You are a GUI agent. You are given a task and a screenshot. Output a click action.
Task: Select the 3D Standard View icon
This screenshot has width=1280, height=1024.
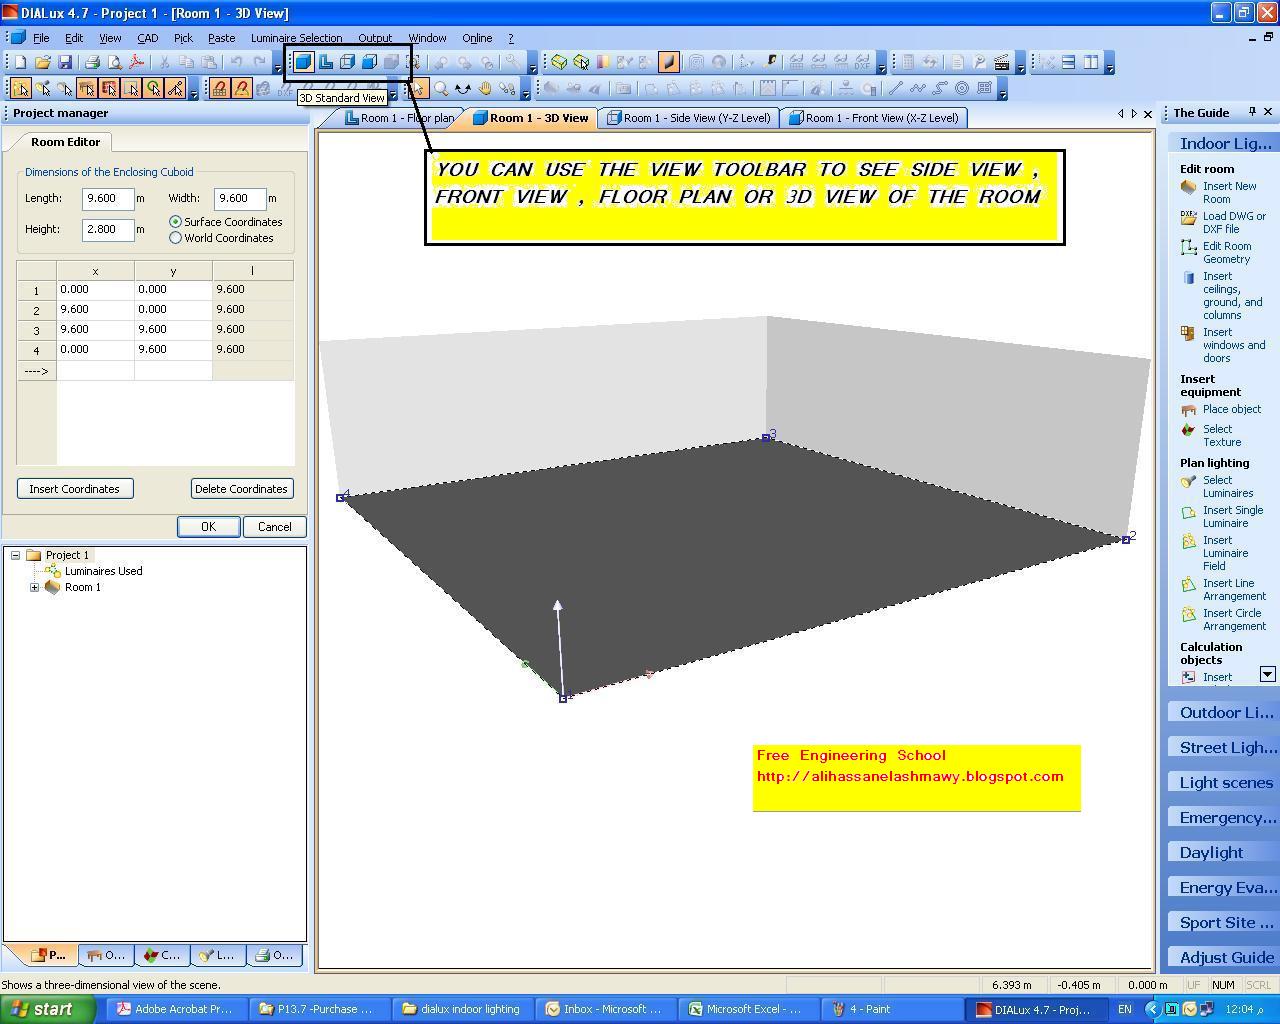(302, 62)
